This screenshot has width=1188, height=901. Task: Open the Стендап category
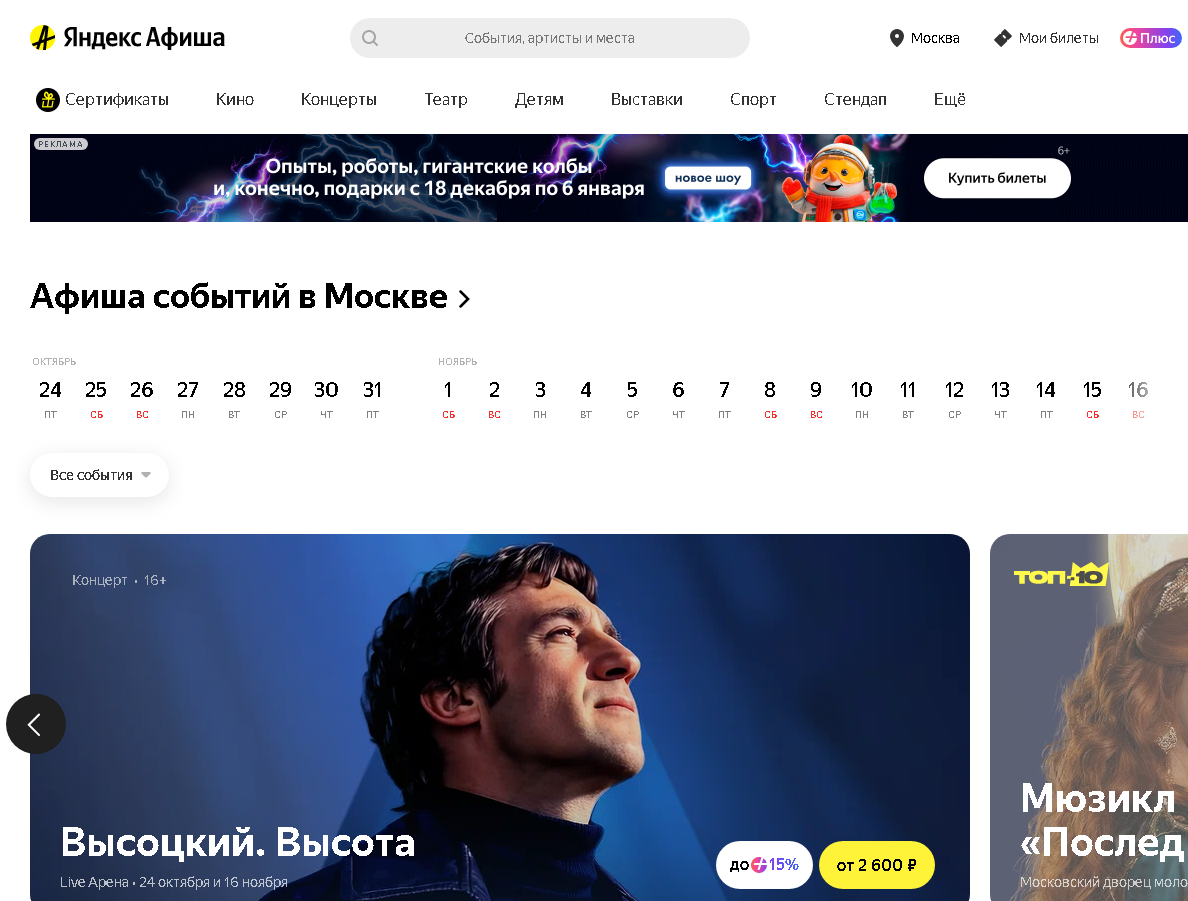[x=855, y=99]
